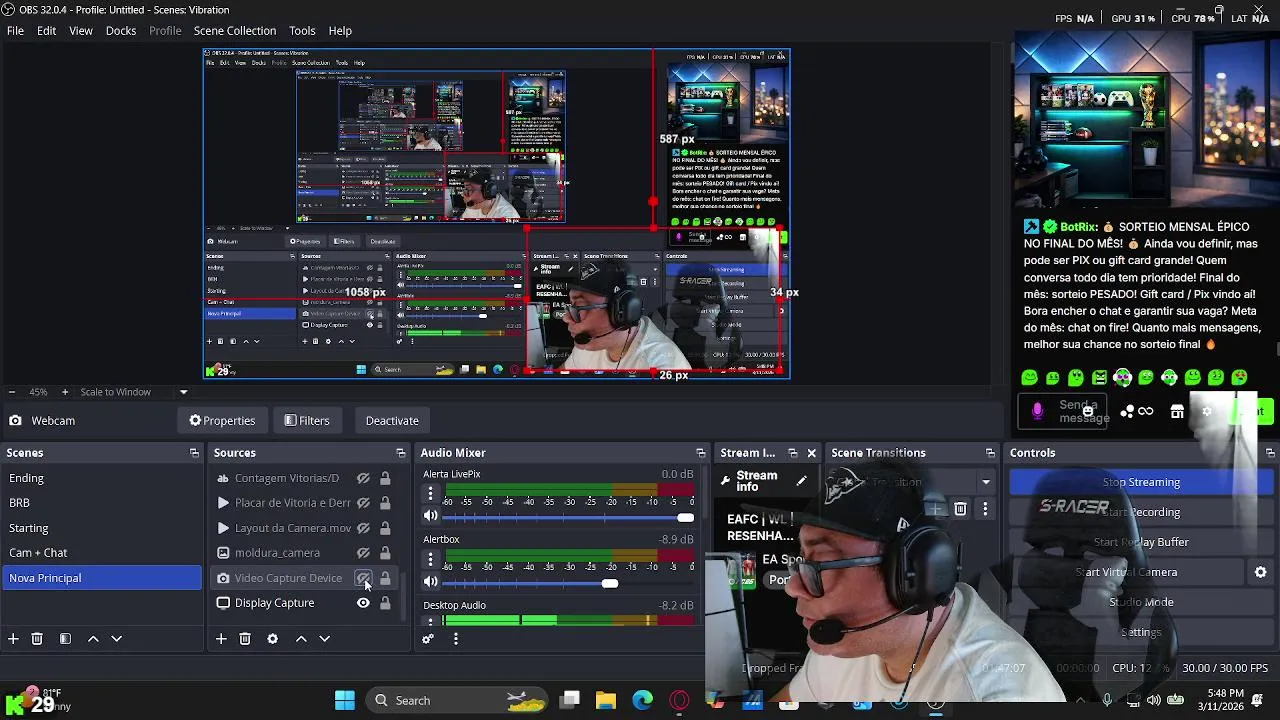Screen dimensions: 1280x720
Task: Open transition properties three dots
Action: tap(985, 509)
